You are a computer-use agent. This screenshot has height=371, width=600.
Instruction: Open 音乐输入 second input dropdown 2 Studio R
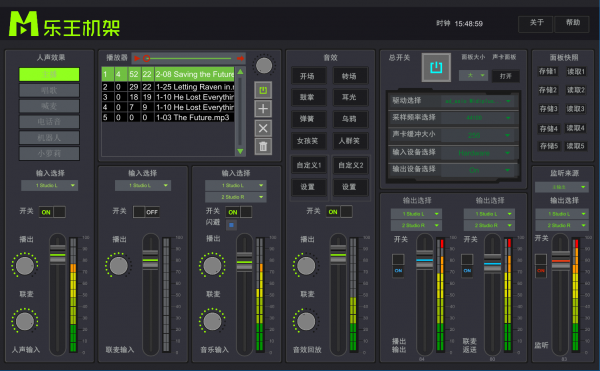tap(236, 197)
